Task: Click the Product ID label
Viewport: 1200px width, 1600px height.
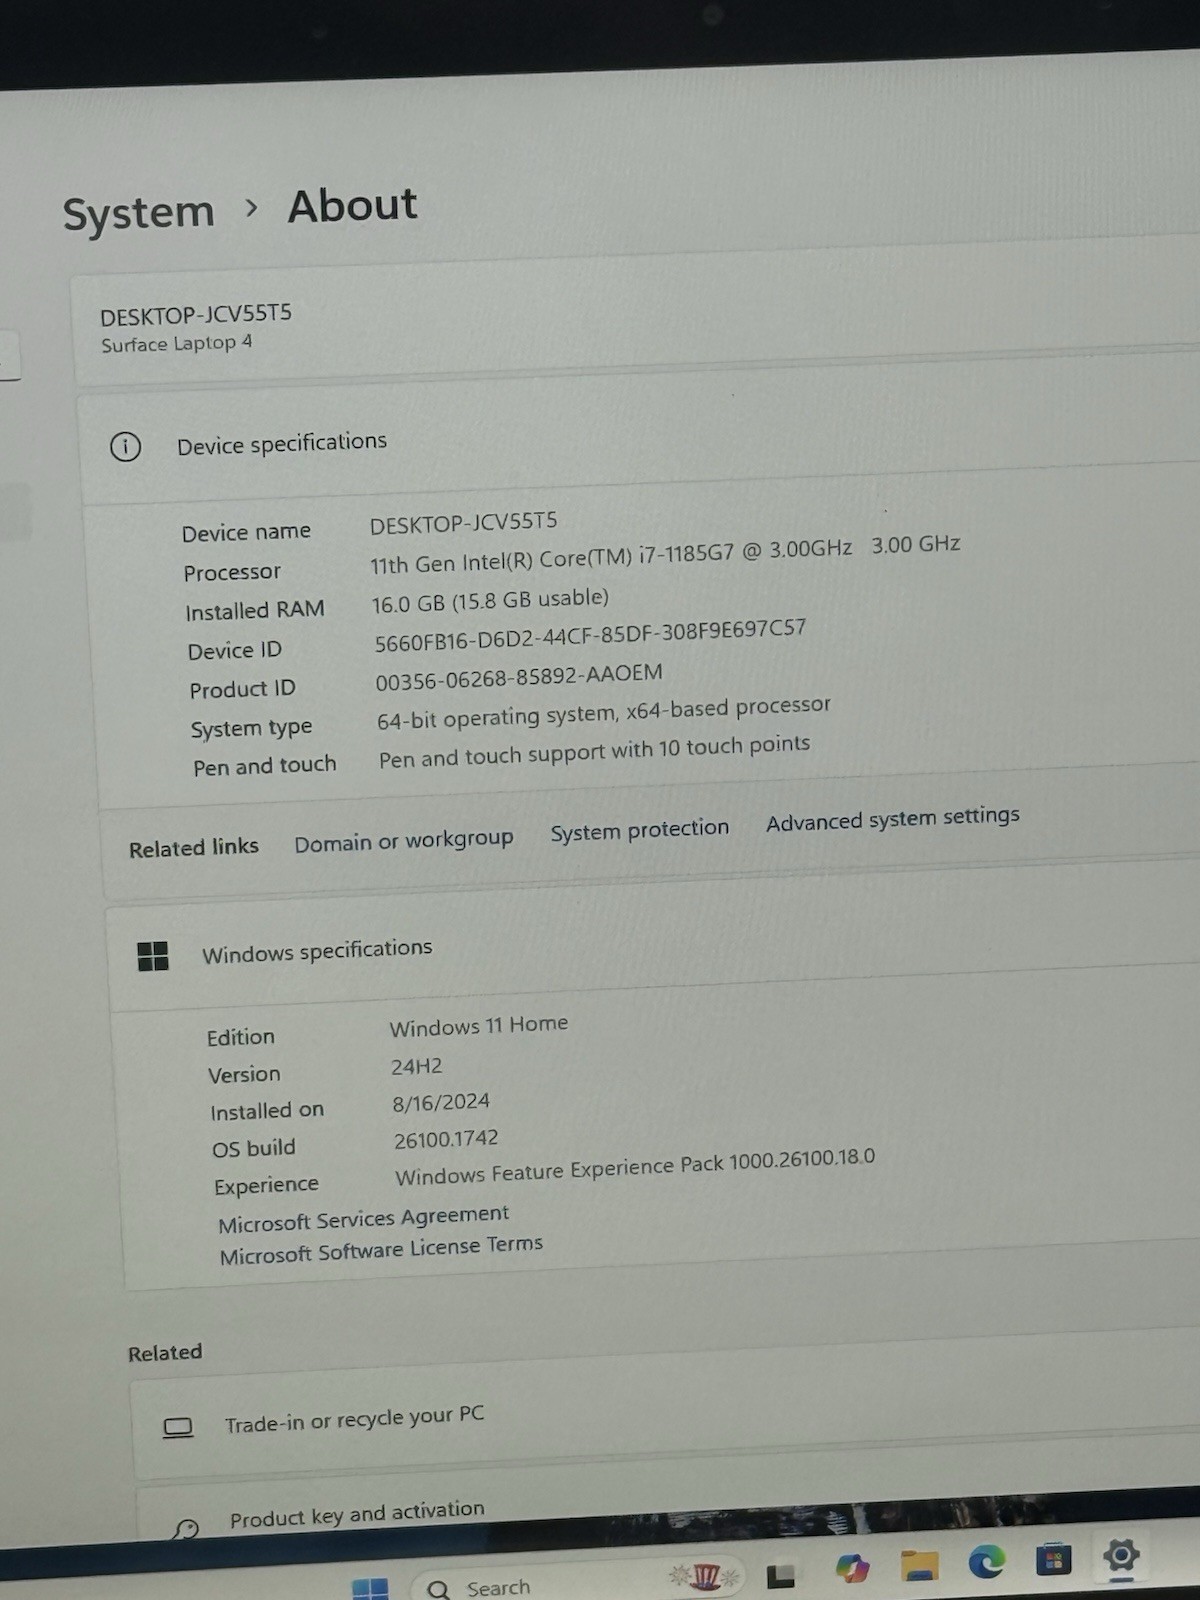Action: (243, 690)
